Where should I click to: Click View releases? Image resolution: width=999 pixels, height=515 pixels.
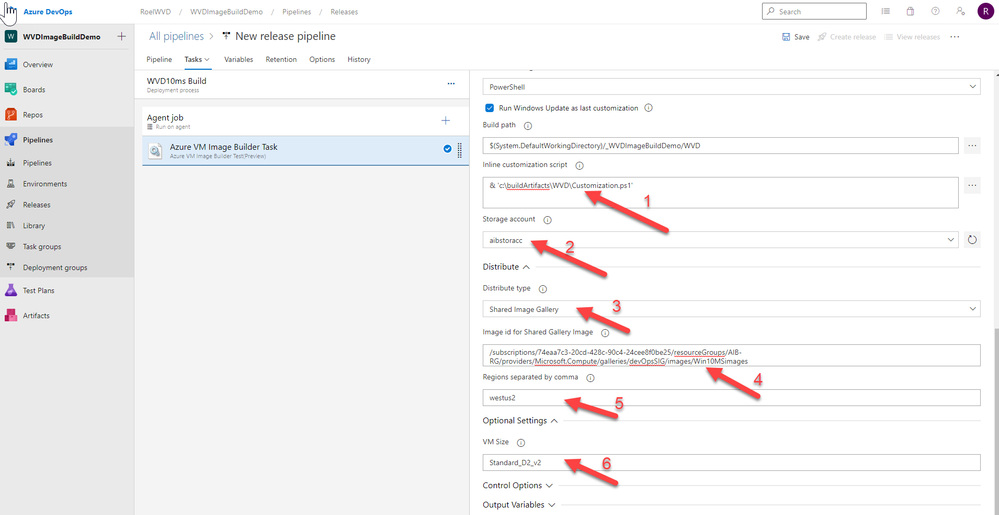pos(912,37)
